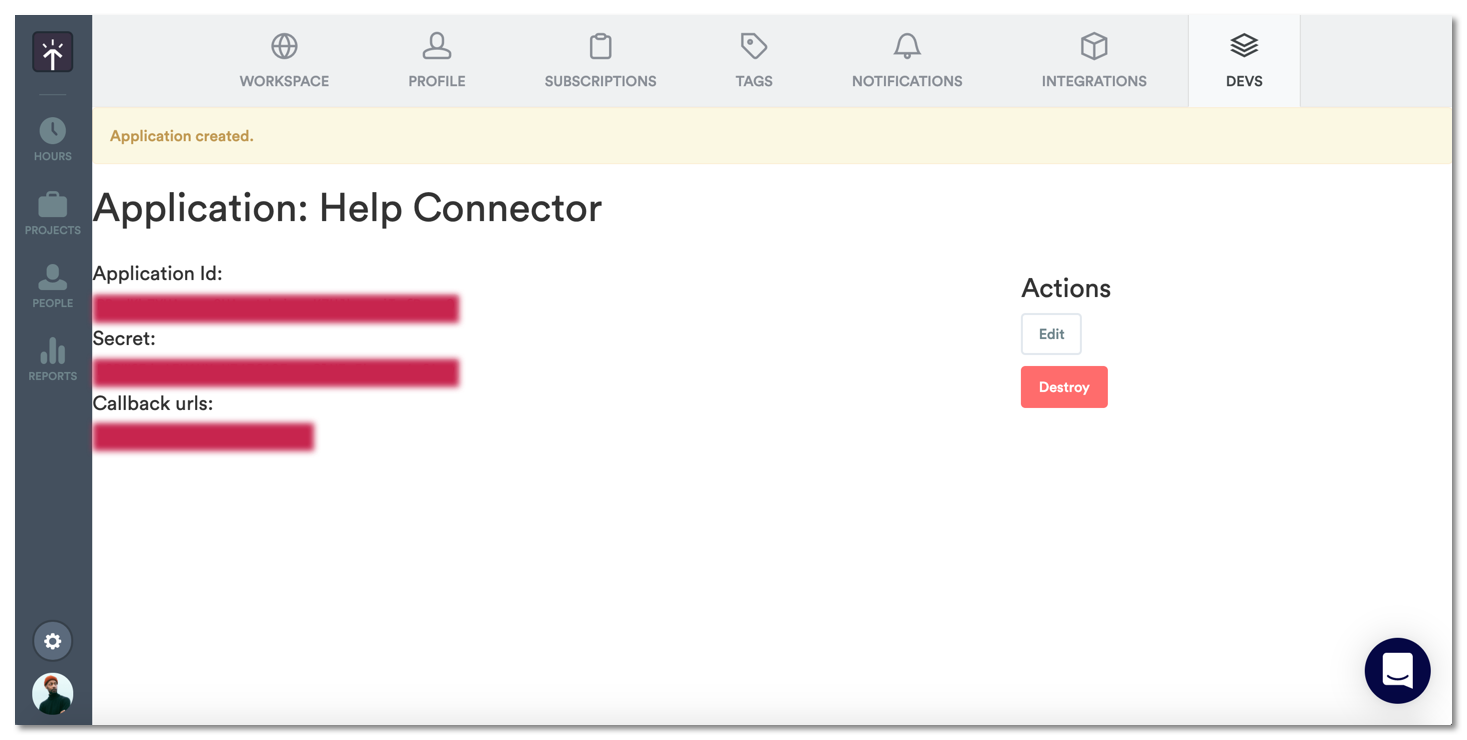Switch to the Workspace tab
1467x740 pixels.
(x=284, y=61)
